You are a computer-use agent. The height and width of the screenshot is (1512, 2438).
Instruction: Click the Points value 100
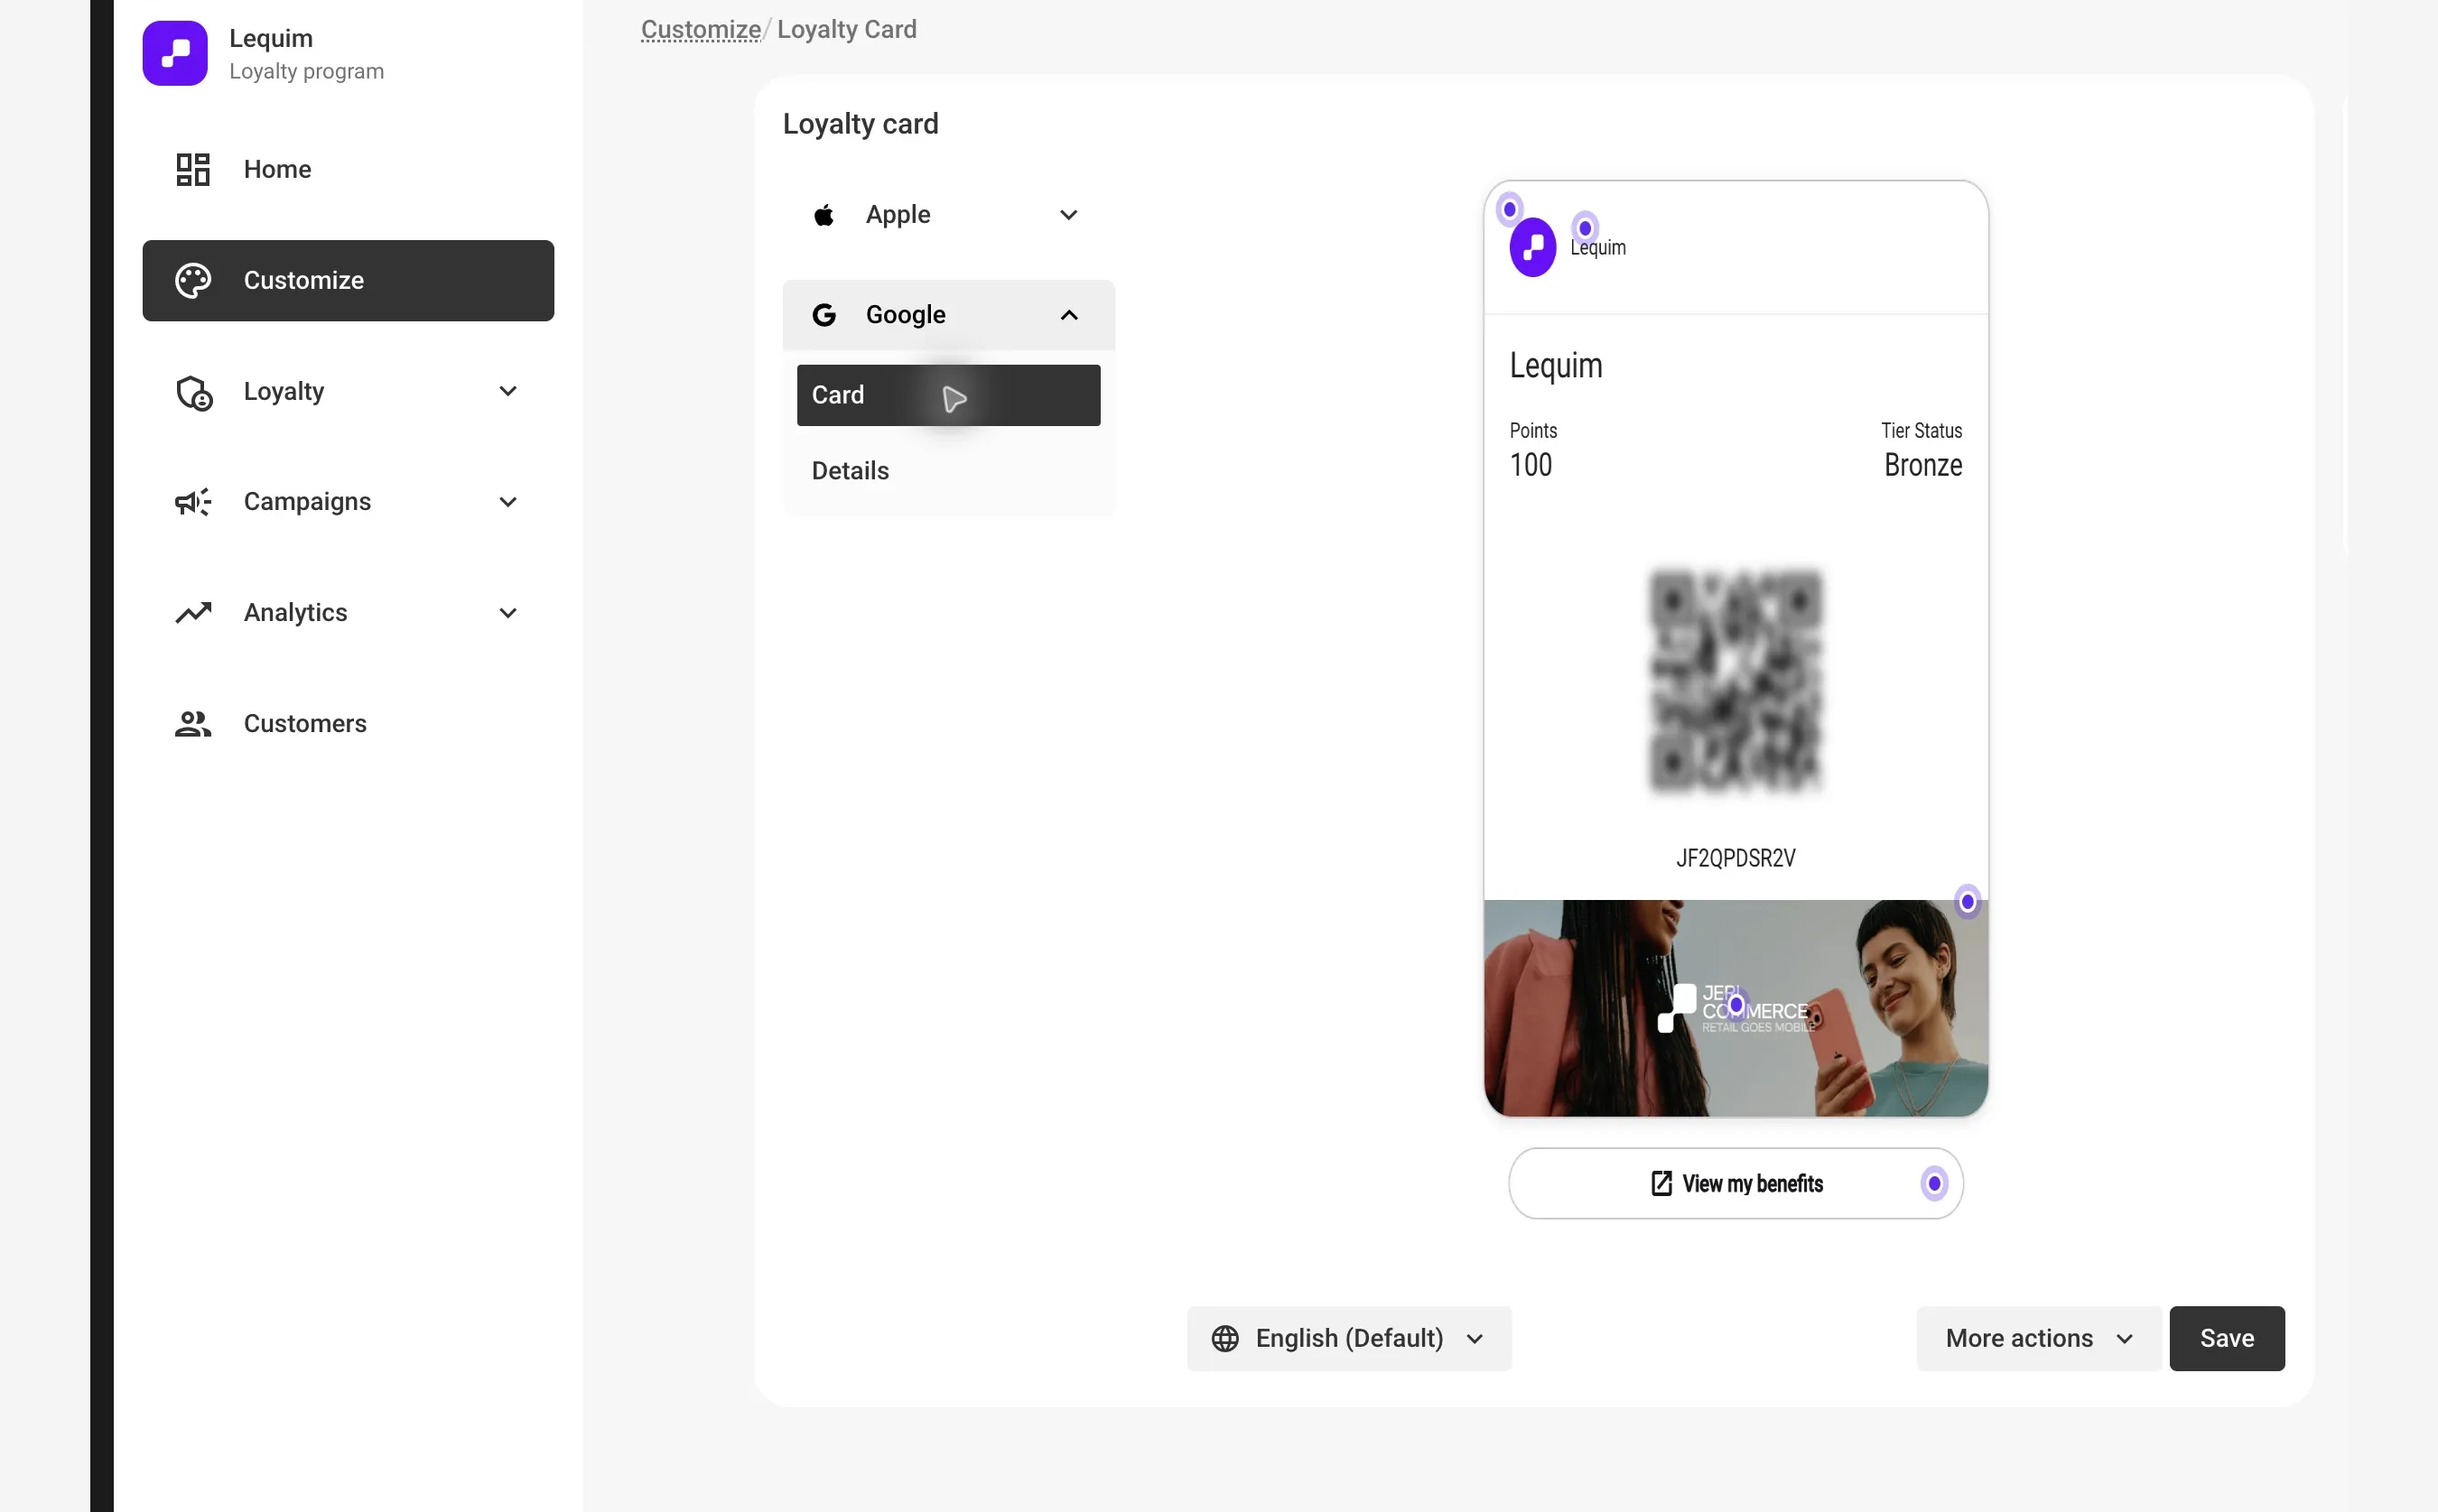coord(1531,465)
